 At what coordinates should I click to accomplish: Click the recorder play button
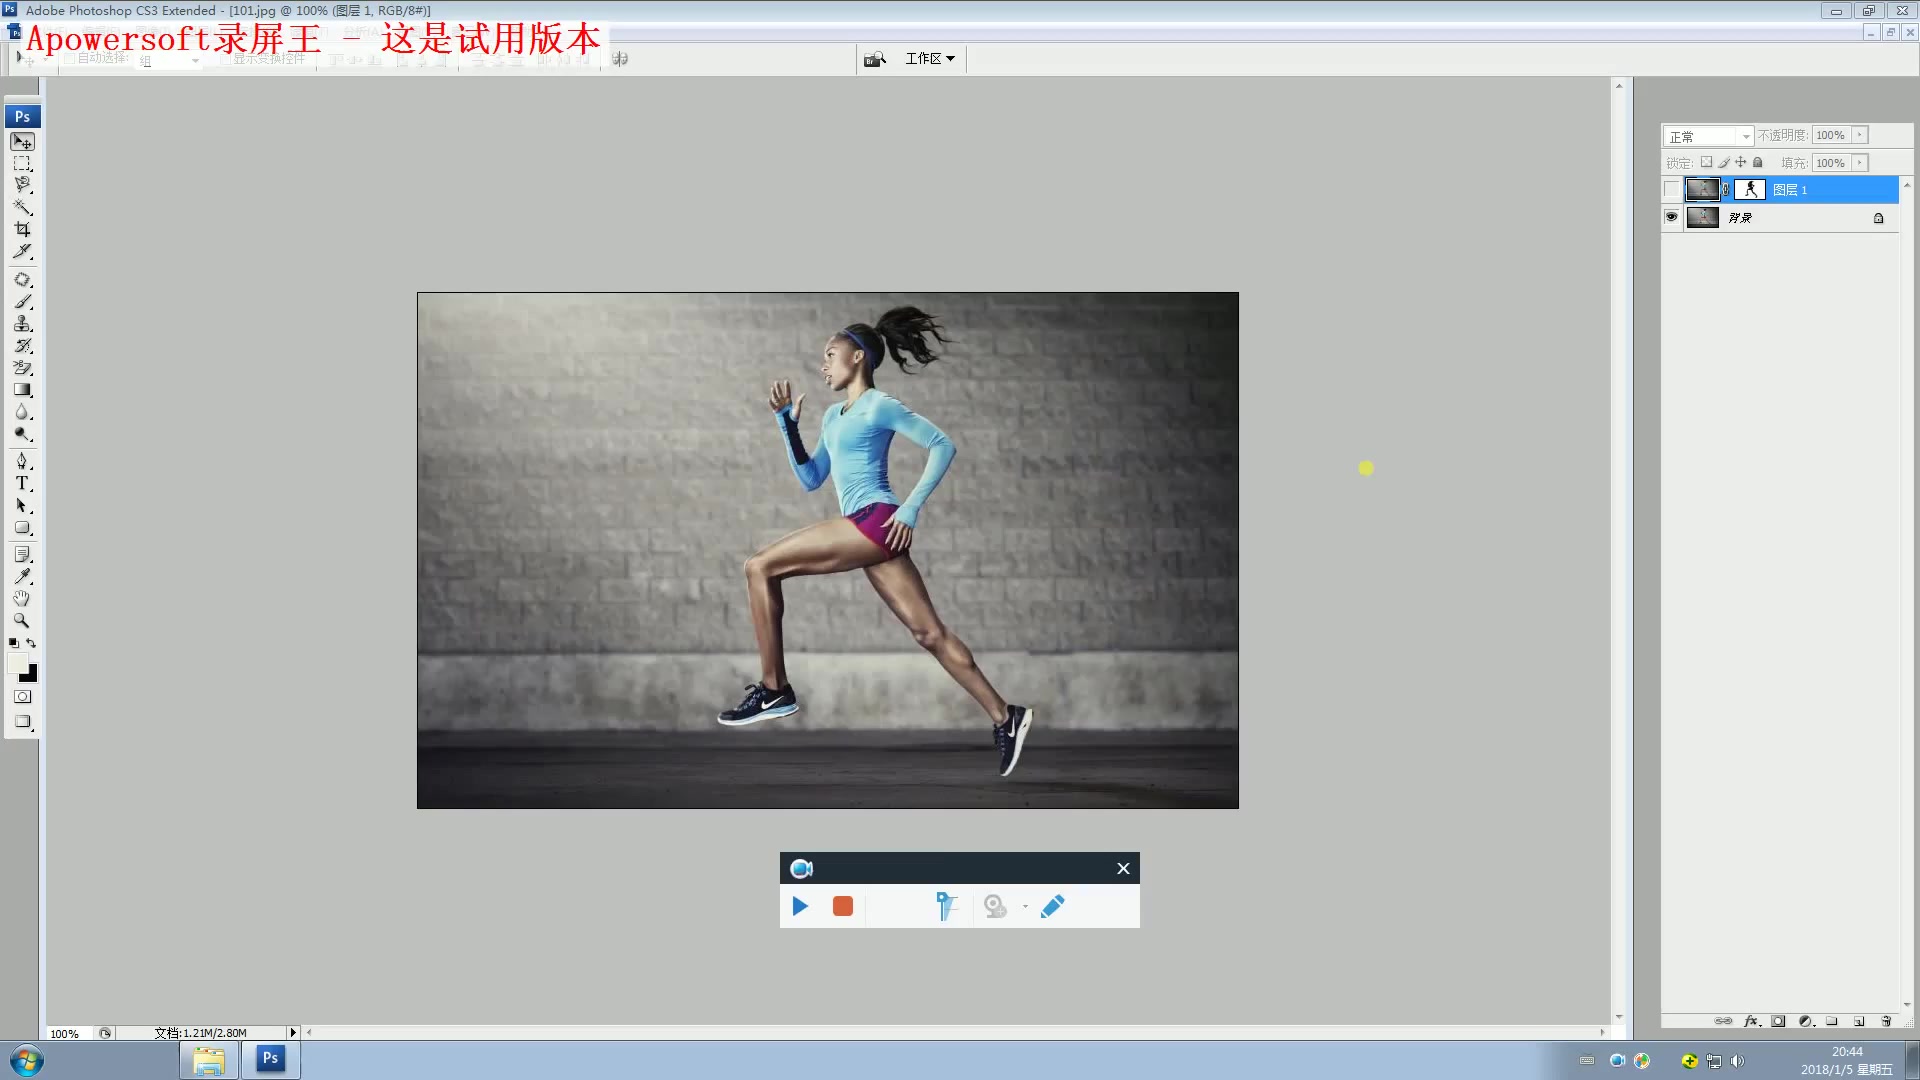[800, 907]
